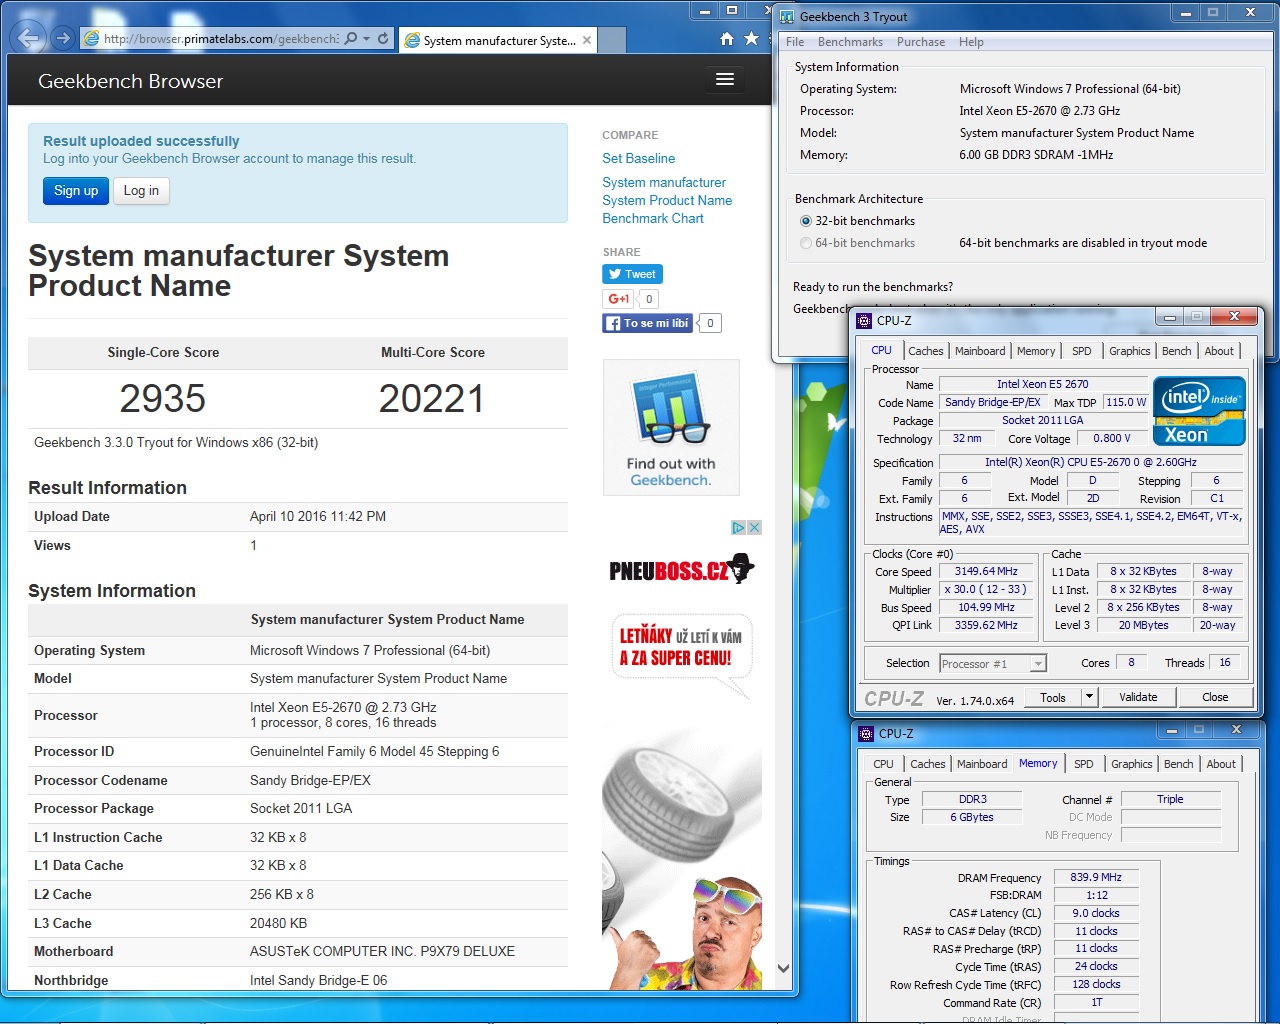Click the Geekbench Browser header title
The height and width of the screenshot is (1024, 1280).
tap(130, 81)
